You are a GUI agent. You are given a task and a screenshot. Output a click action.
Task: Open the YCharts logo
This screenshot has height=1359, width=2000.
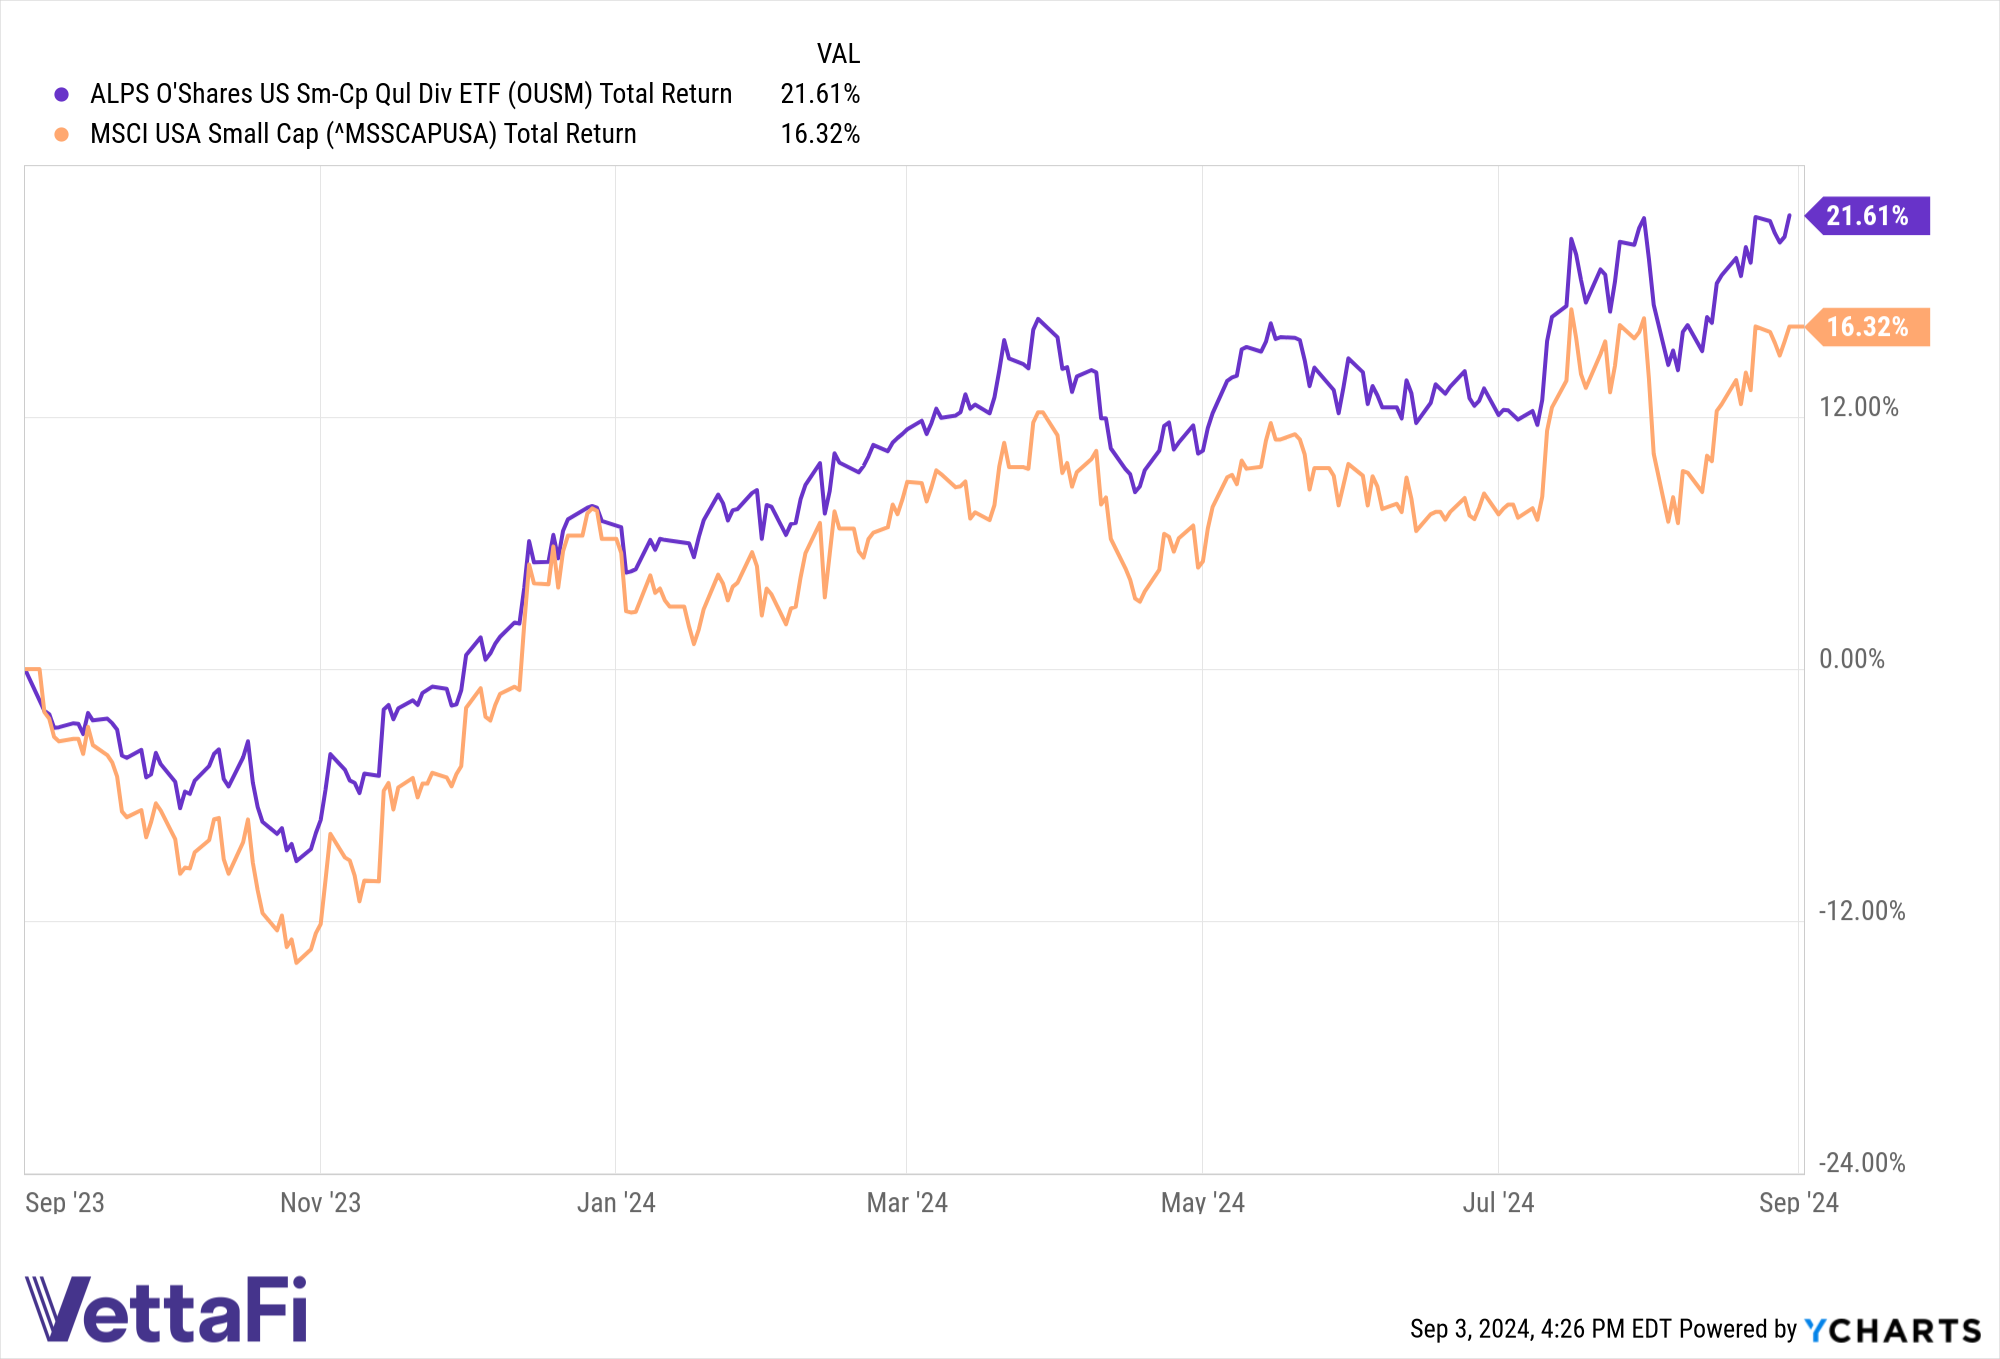(x=1893, y=1330)
